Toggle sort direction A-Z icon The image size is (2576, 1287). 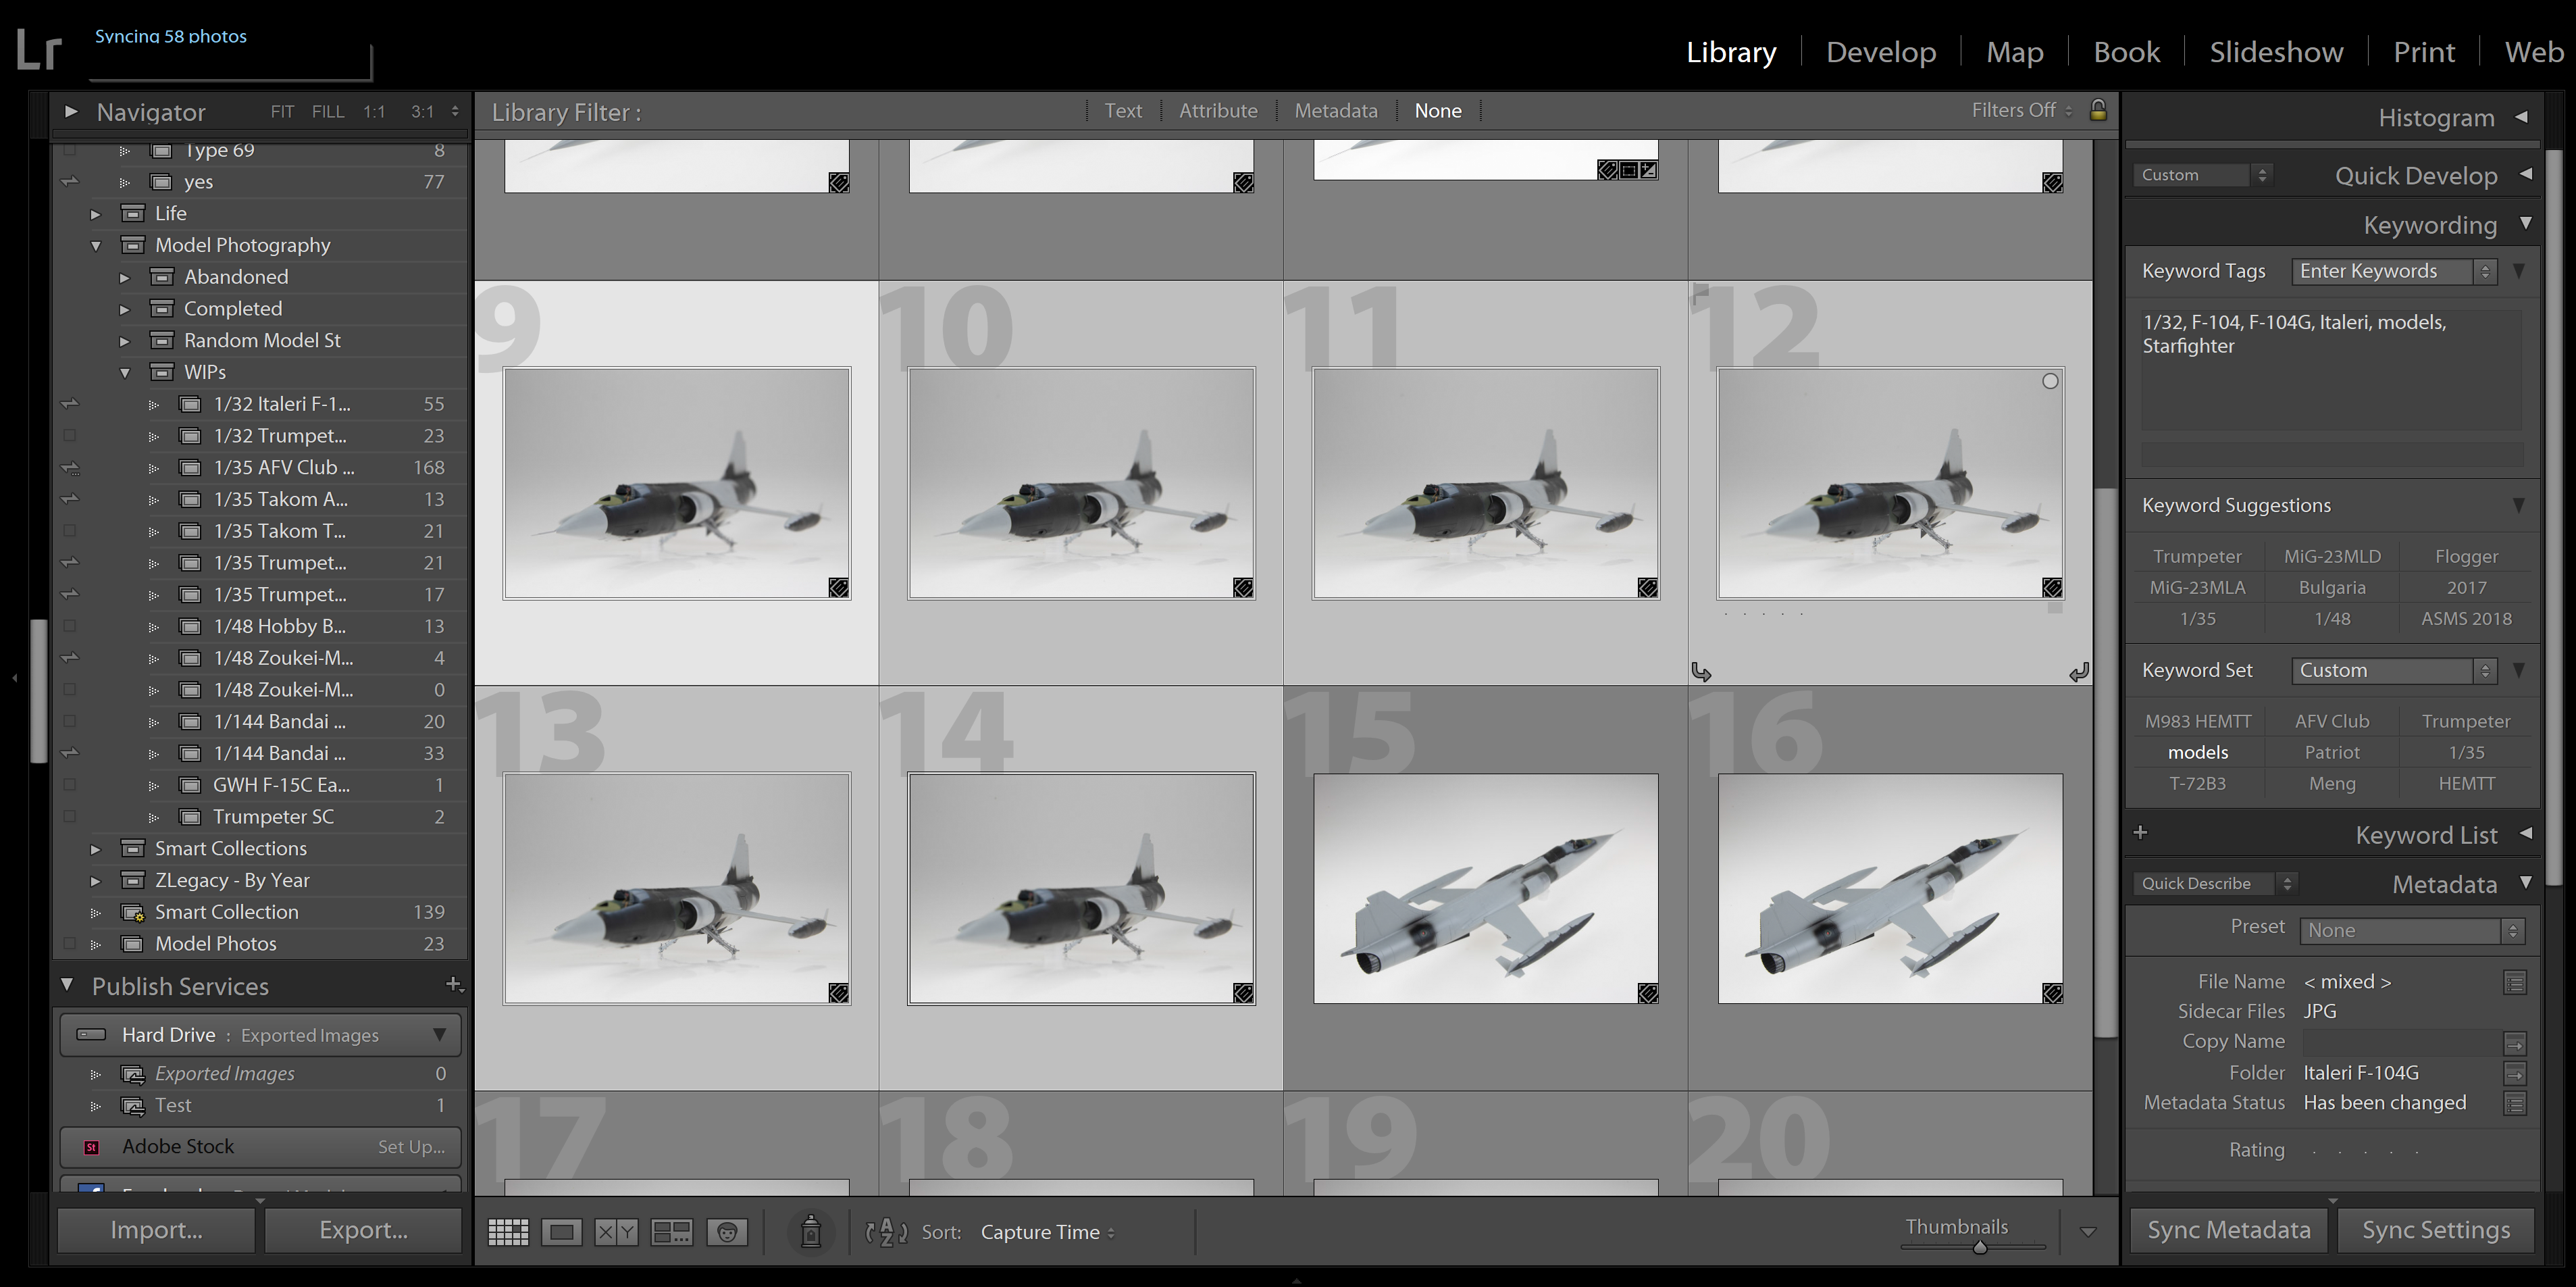[x=886, y=1232]
